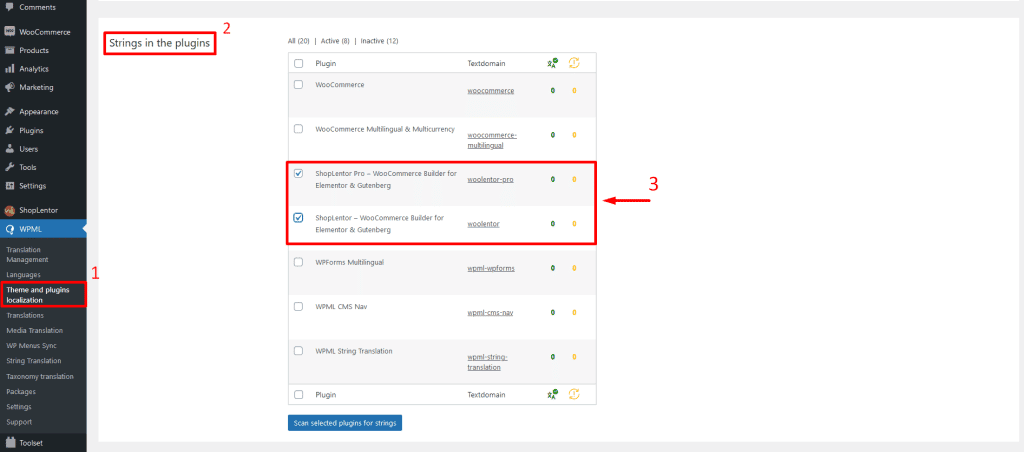The width and height of the screenshot is (1024, 452).
Task: Open the wpml-wpforms textdomain link
Action: pyautogui.click(x=491, y=268)
